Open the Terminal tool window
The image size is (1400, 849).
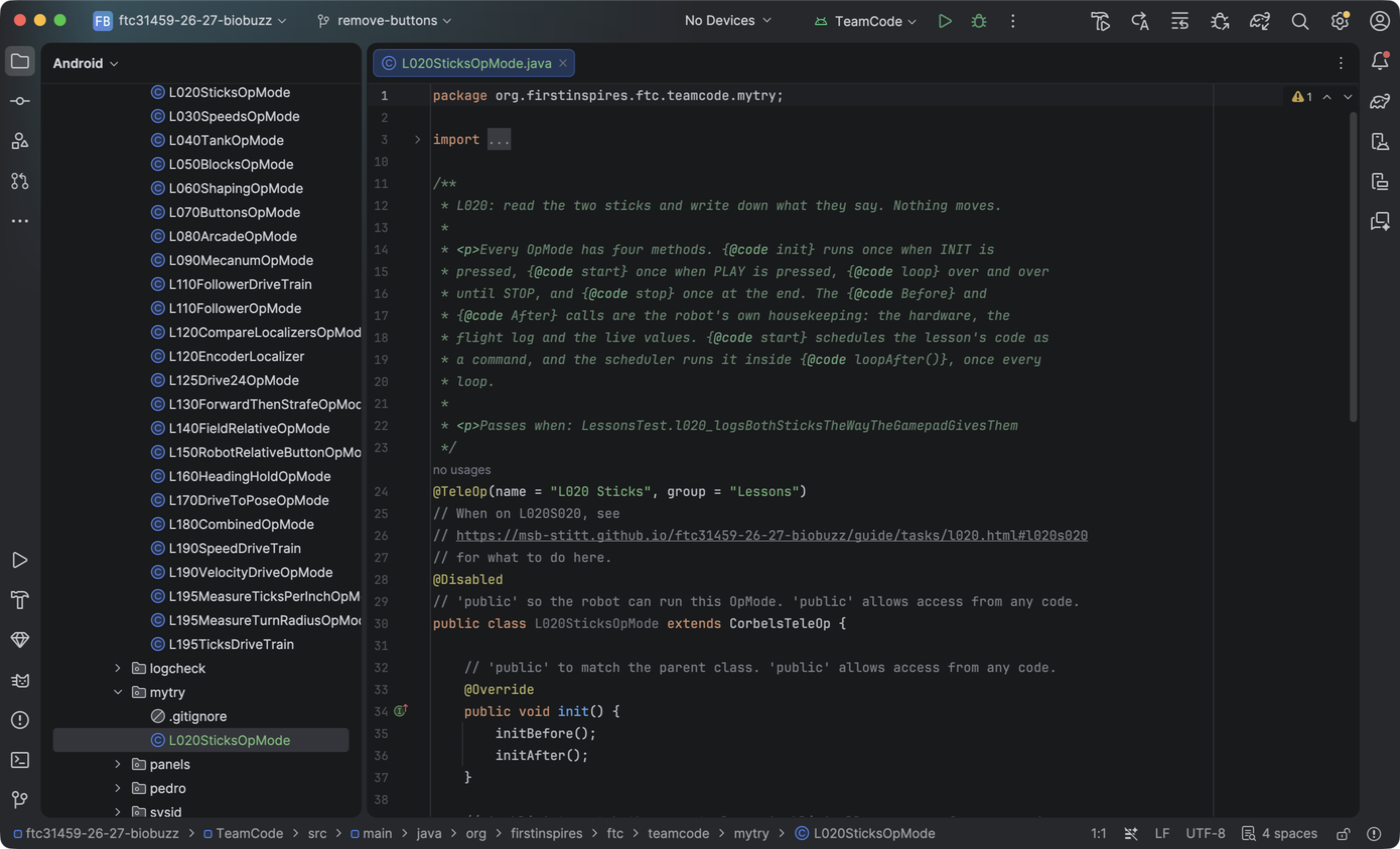[x=20, y=760]
